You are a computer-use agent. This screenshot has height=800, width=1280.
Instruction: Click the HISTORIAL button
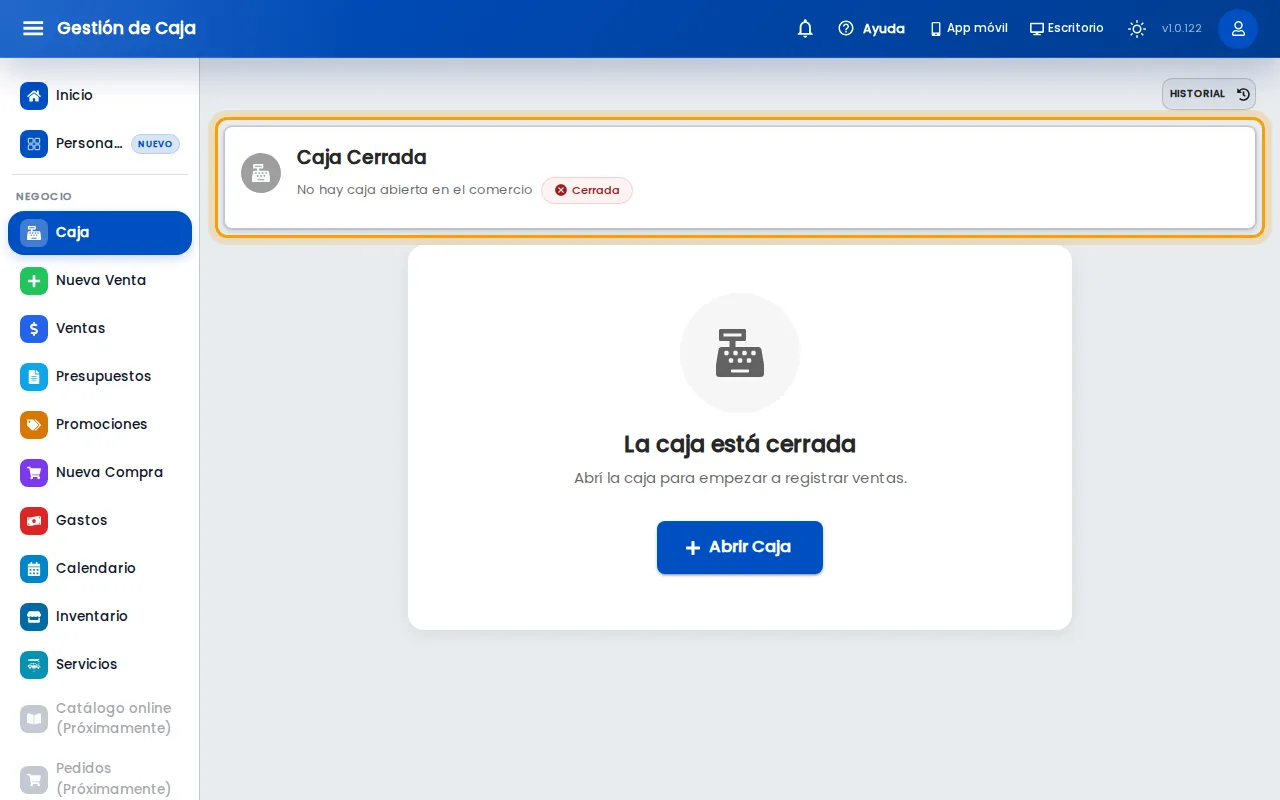[1209, 94]
